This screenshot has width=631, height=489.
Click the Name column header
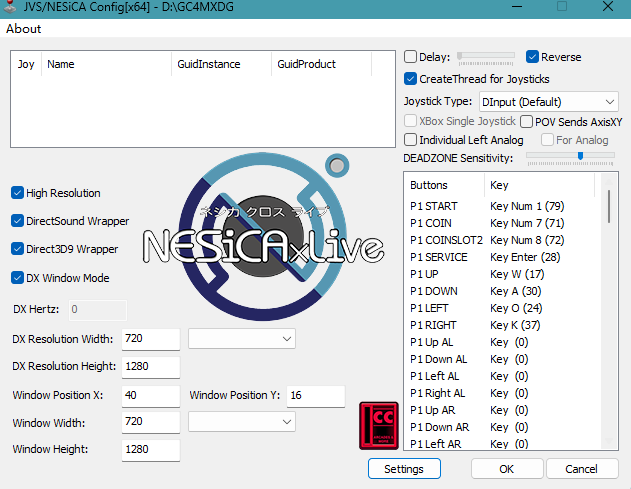tap(107, 64)
